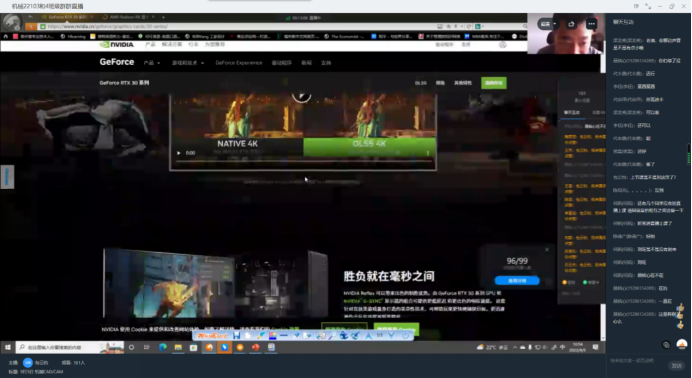Click the blue button under 96/99 popup
The height and width of the screenshot is (378, 692).
(x=517, y=281)
